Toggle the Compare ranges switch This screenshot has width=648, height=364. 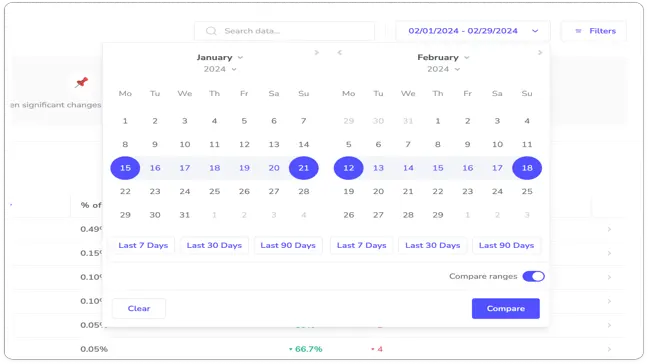coord(534,276)
